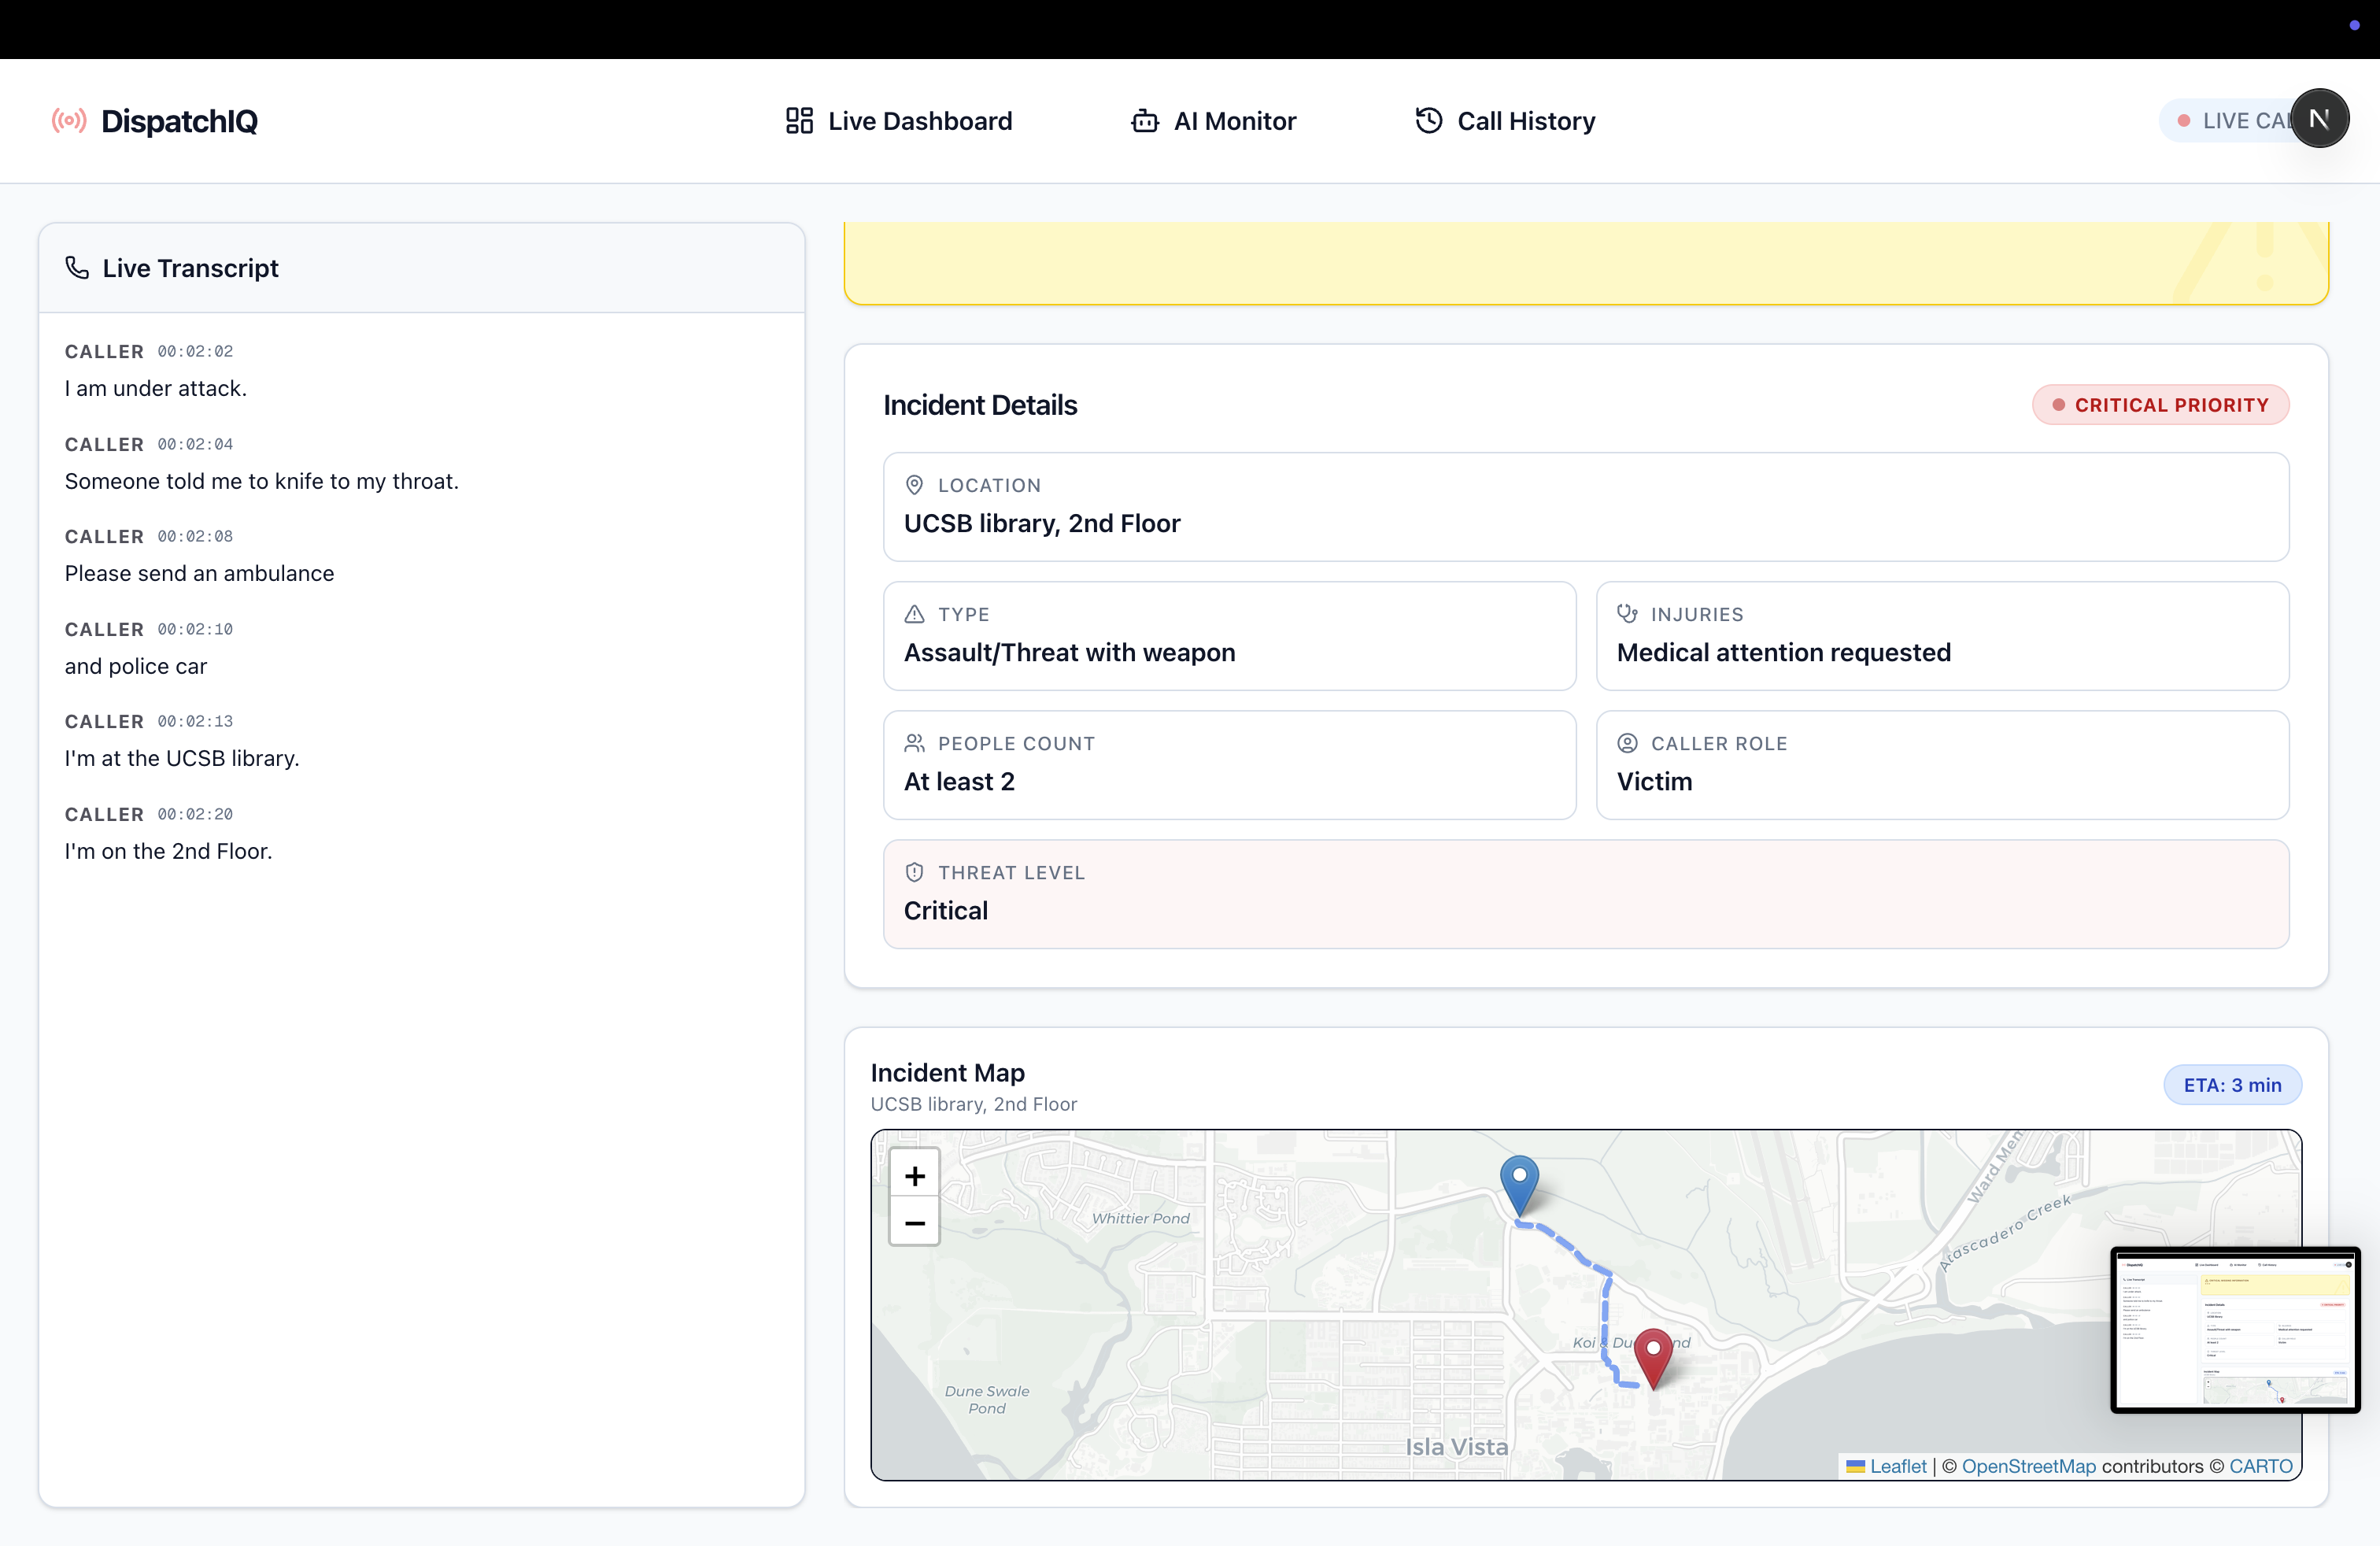Click the phone icon beside Live Transcript
2380x1546 pixels.
coord(77,268)
